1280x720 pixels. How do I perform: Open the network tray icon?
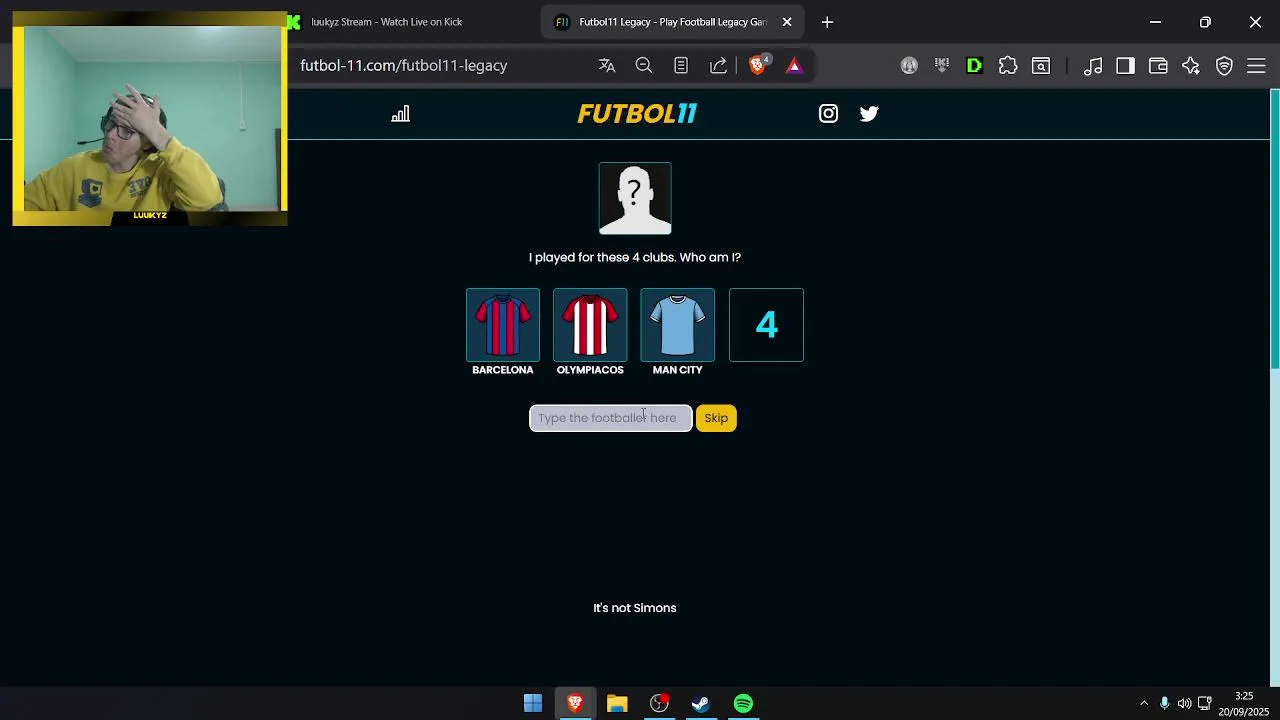coord(1205,704)
